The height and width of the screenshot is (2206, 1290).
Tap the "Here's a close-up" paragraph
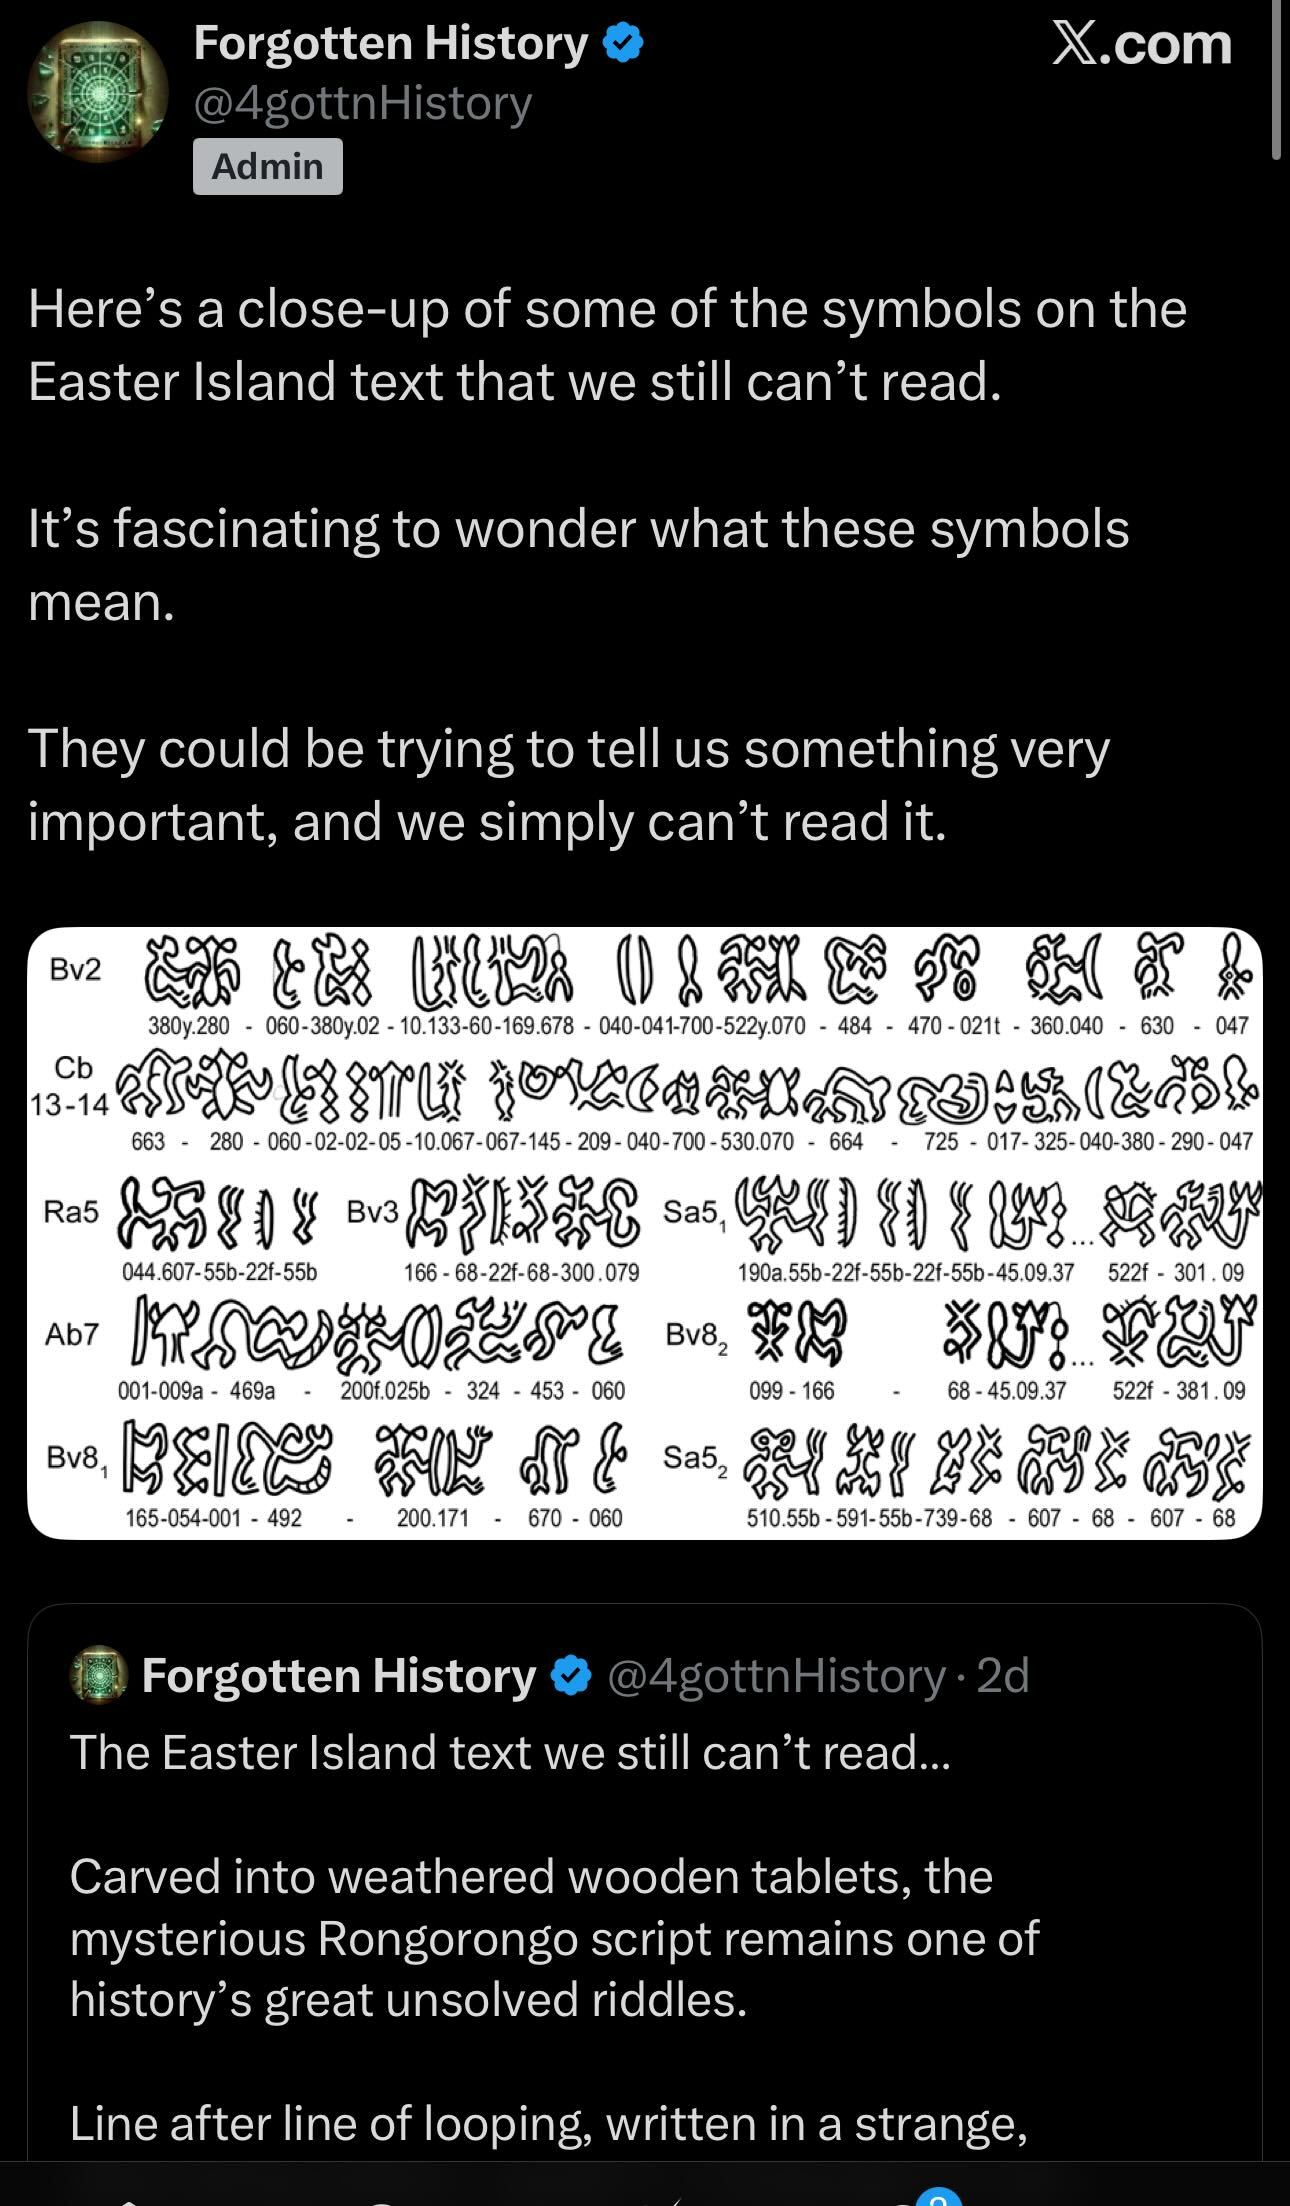point(607,345)
